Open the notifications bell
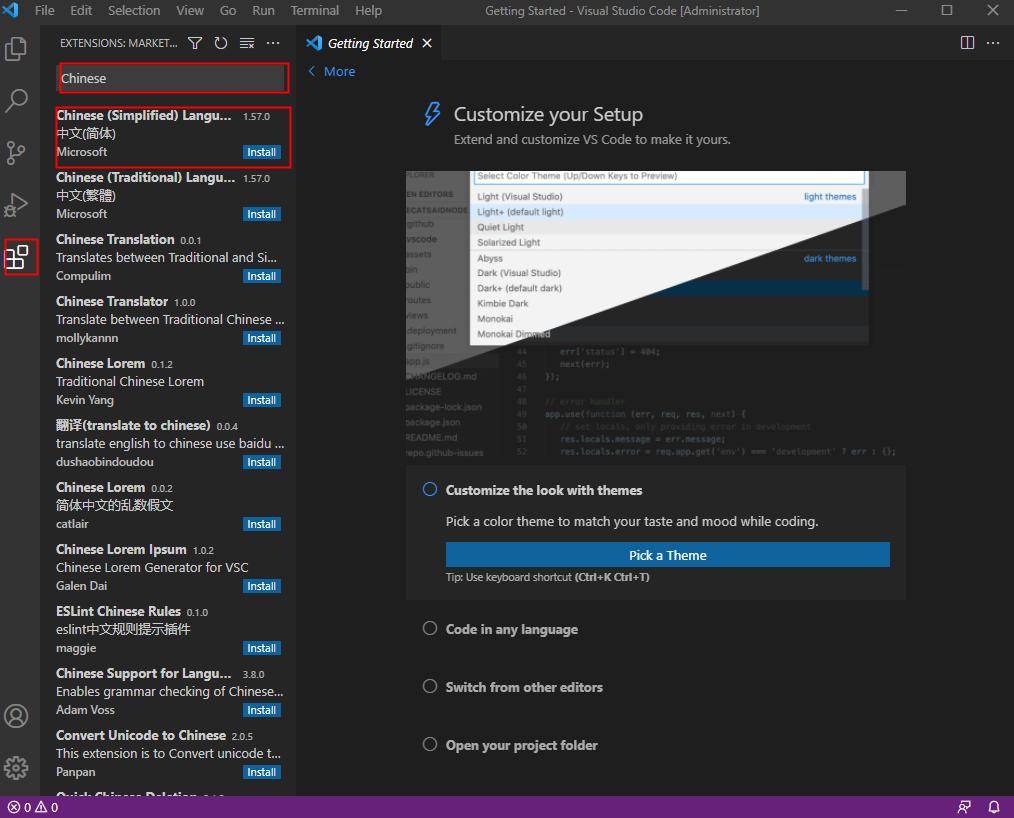The width and height of the screenshot is (1014, 818). pos(993,807)
